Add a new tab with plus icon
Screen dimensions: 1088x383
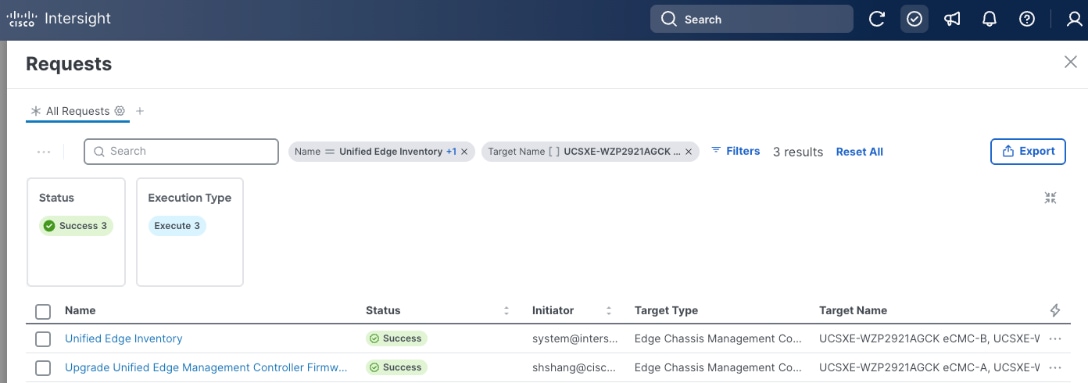(139, 111)
